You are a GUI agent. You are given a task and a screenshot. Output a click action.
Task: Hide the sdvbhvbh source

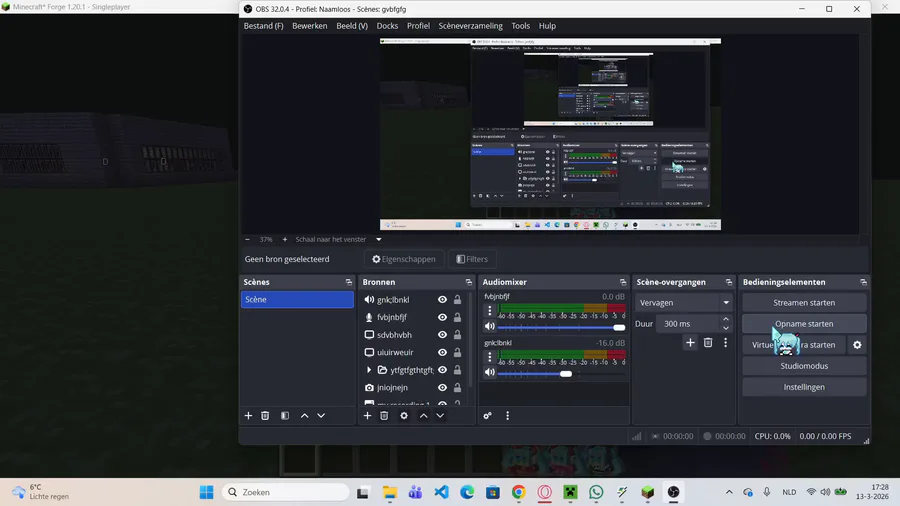(443, 334)
